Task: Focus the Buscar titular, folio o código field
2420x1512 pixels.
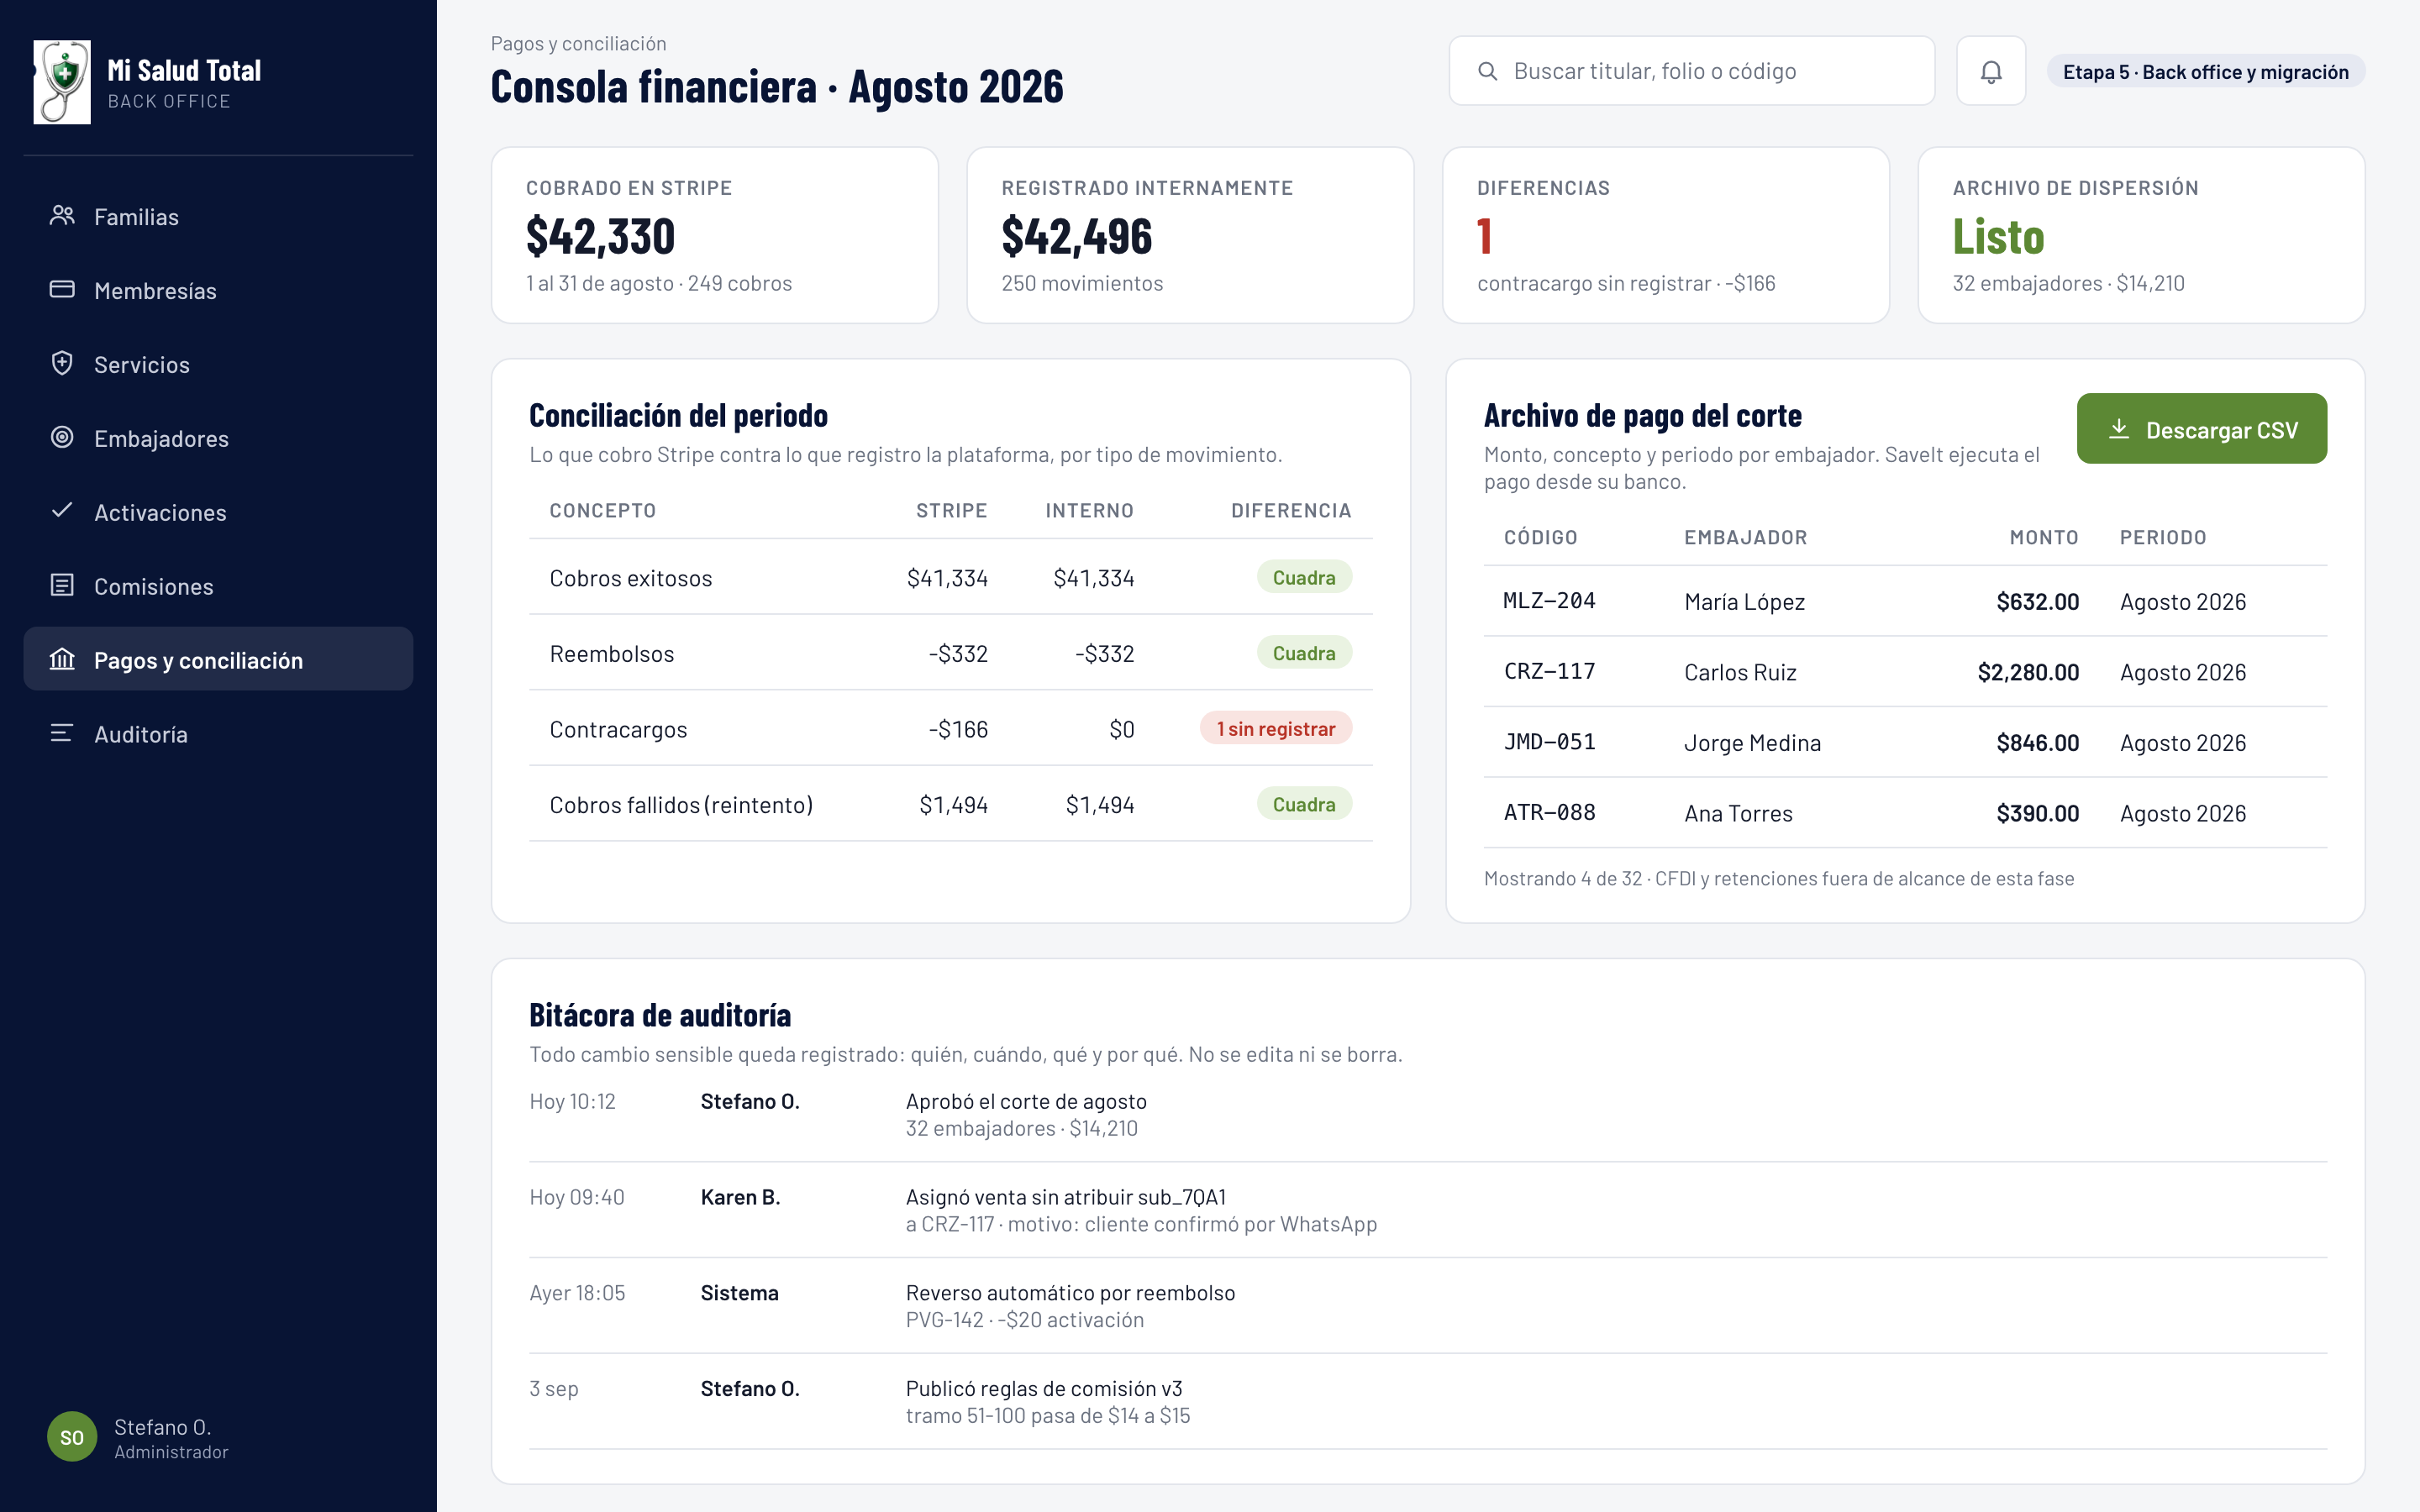Action: pos(1691,71)
